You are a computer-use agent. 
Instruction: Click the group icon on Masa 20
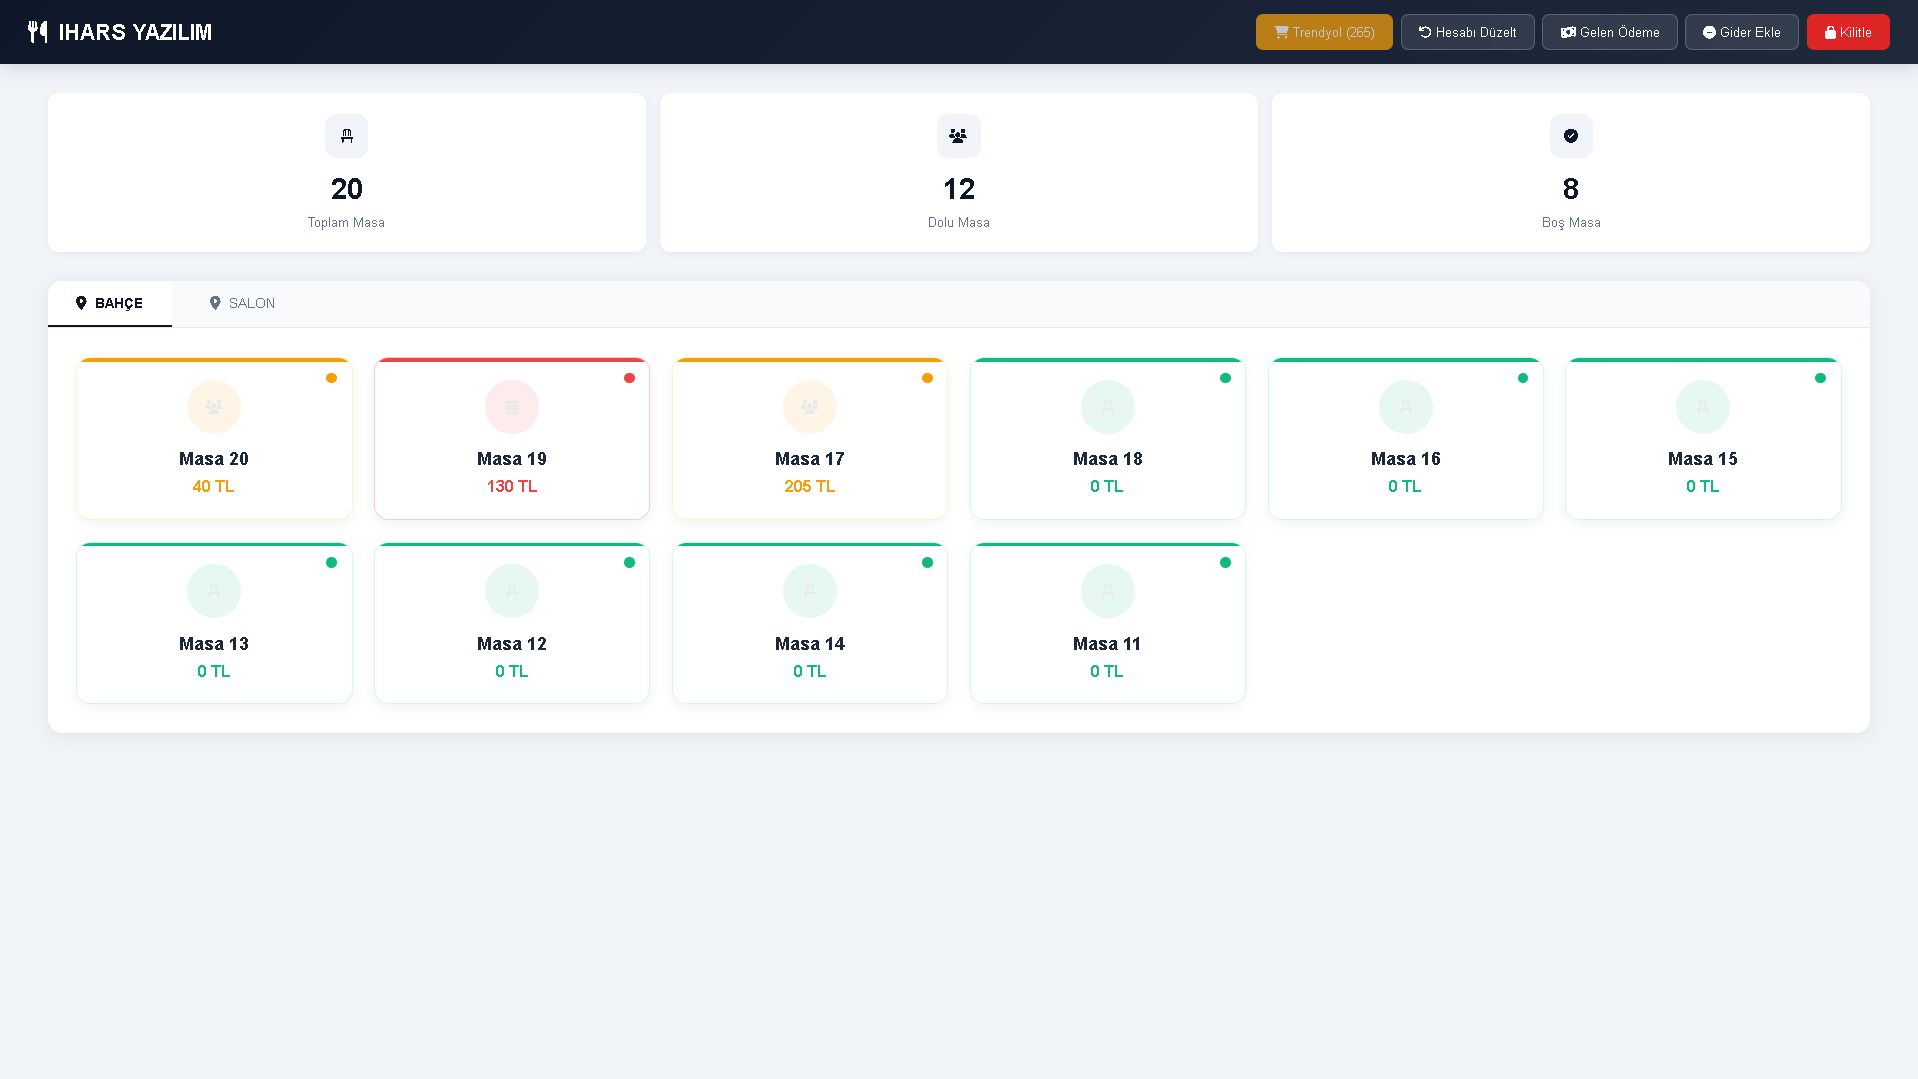click(x=214, y=407)
